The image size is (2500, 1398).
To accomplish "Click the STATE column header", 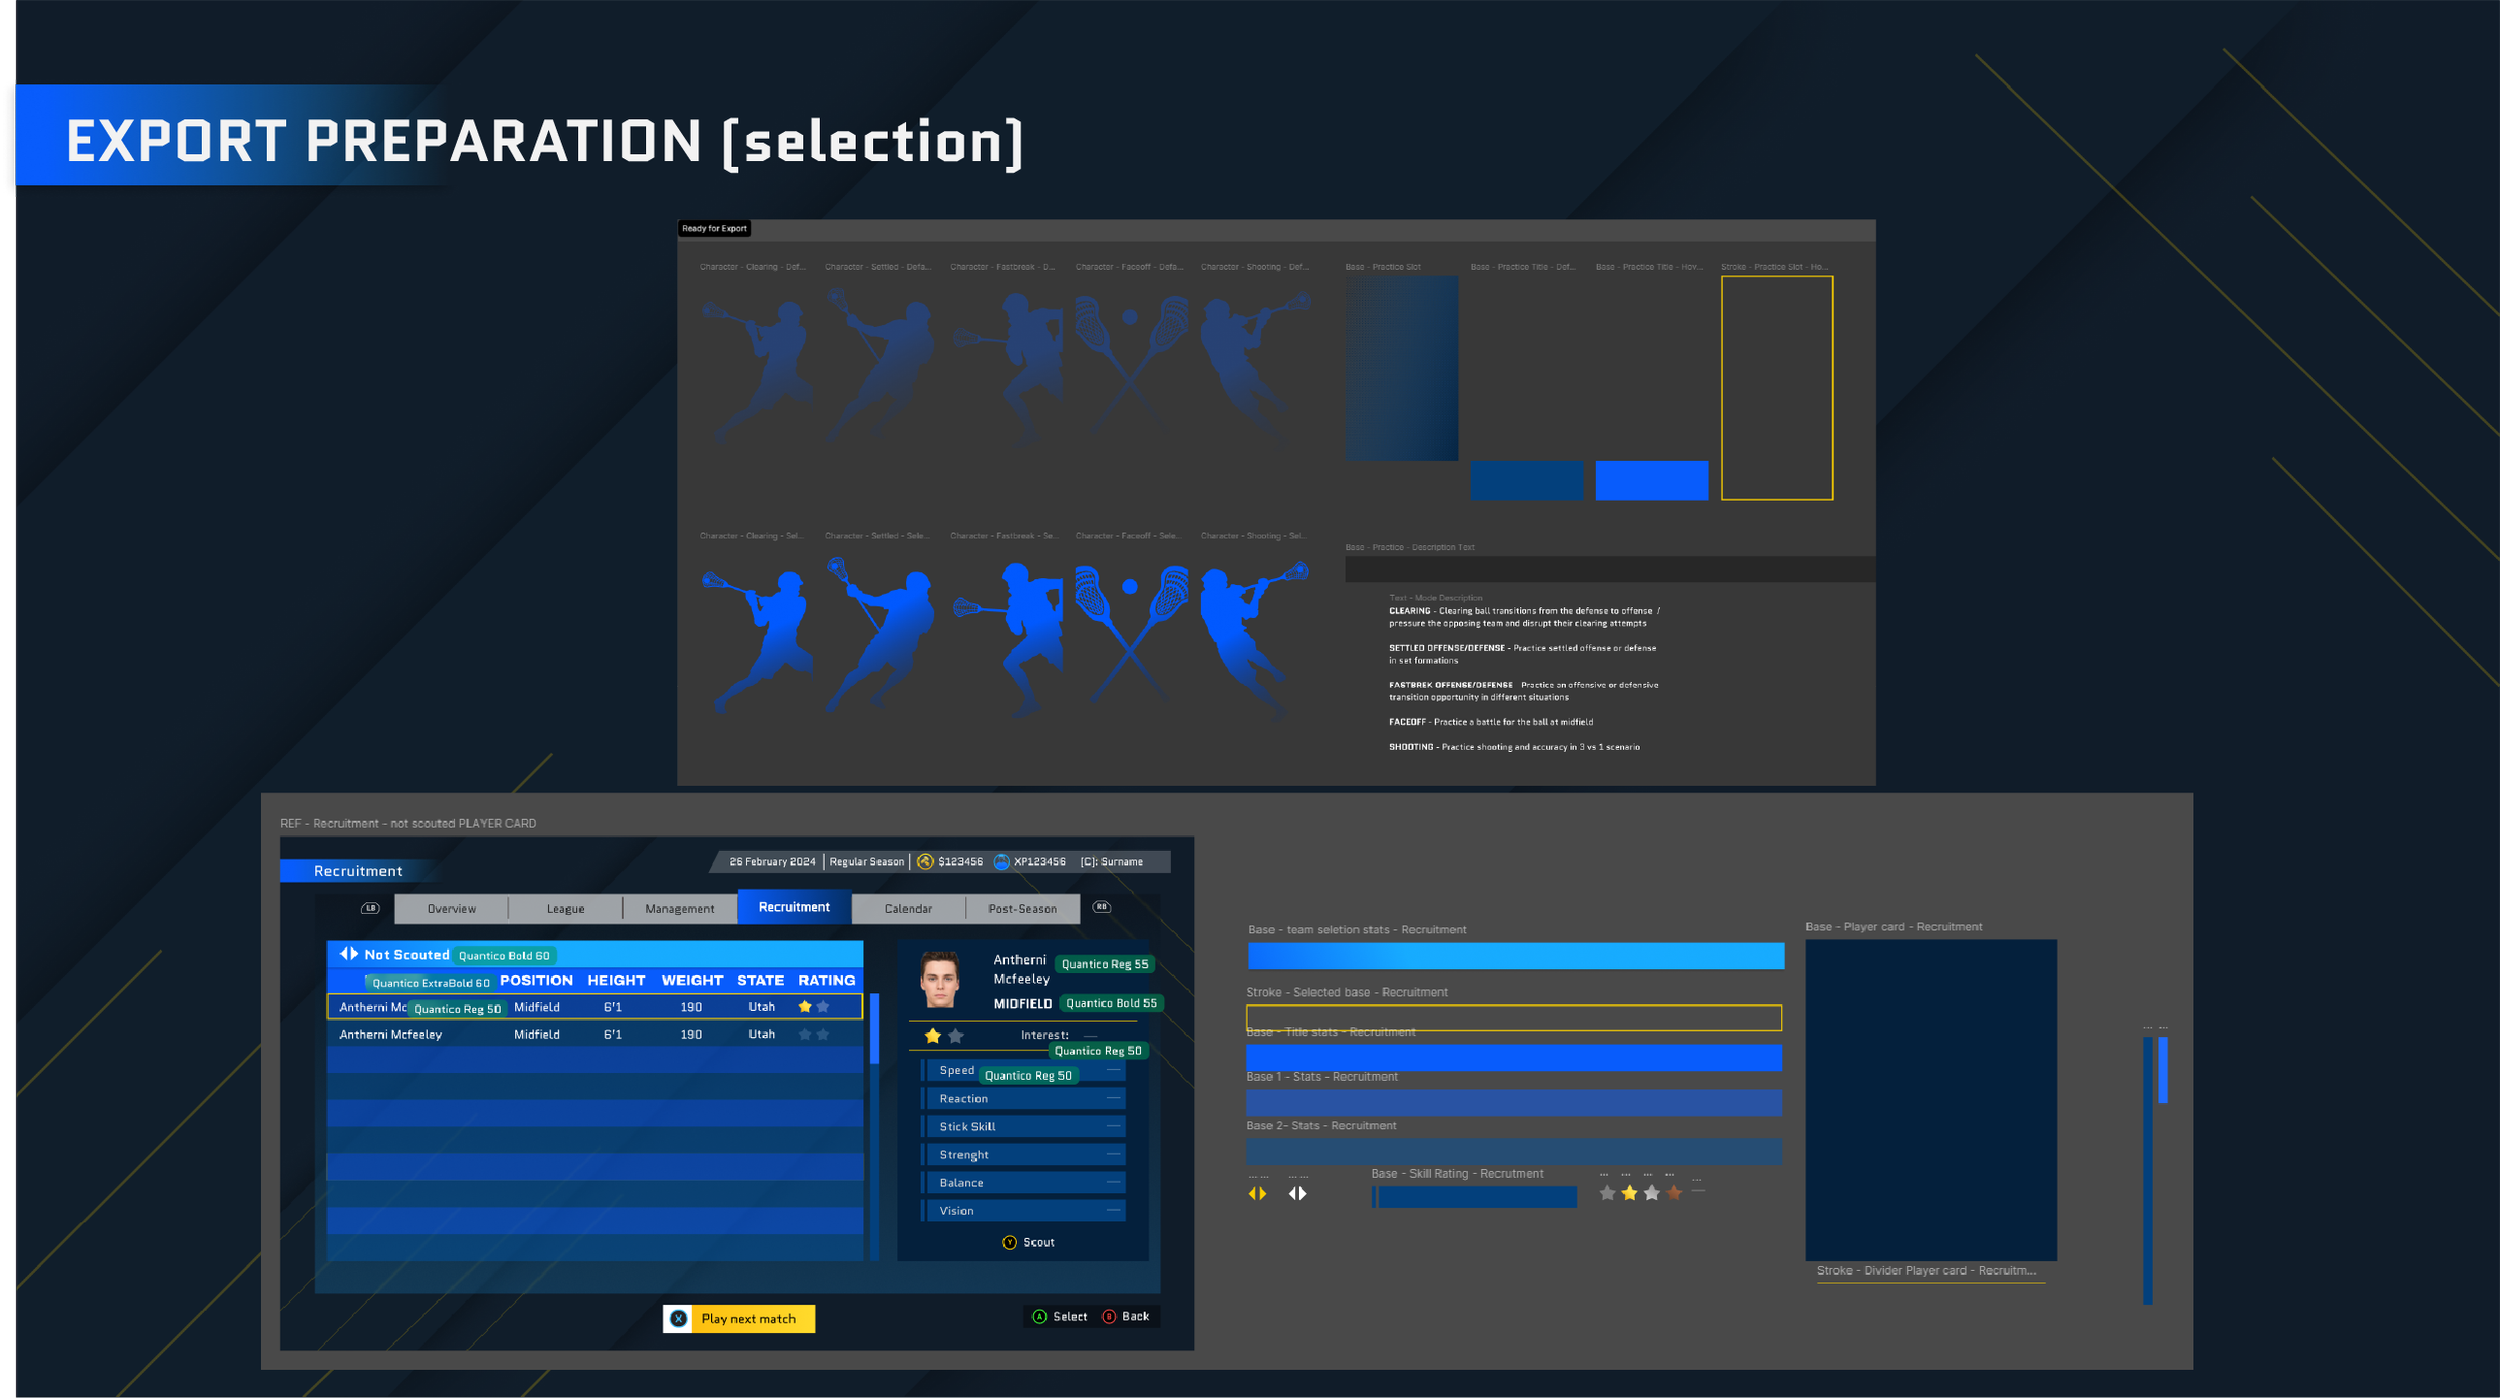I will [760, 981].
